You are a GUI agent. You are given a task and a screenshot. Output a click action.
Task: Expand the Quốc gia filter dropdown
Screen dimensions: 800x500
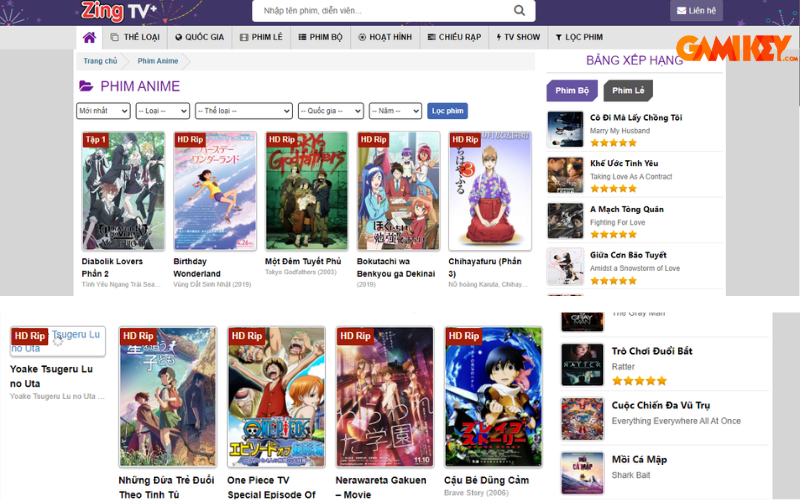click(331, 111)
